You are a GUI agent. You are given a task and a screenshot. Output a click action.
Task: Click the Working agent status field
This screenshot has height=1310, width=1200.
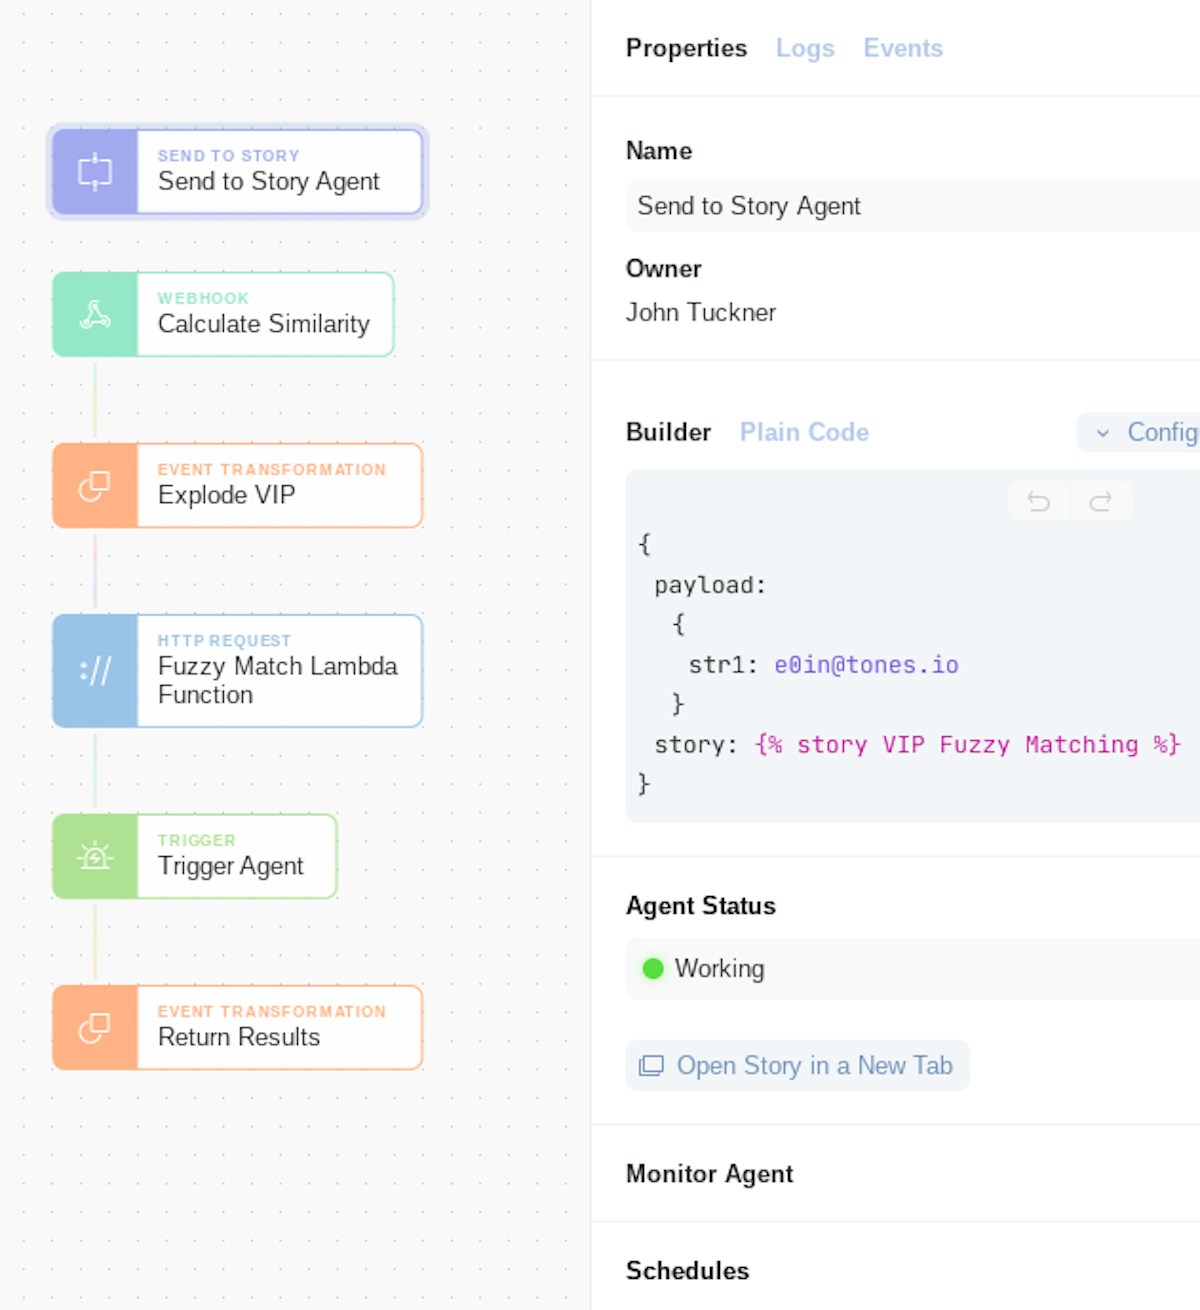(913, 969)
